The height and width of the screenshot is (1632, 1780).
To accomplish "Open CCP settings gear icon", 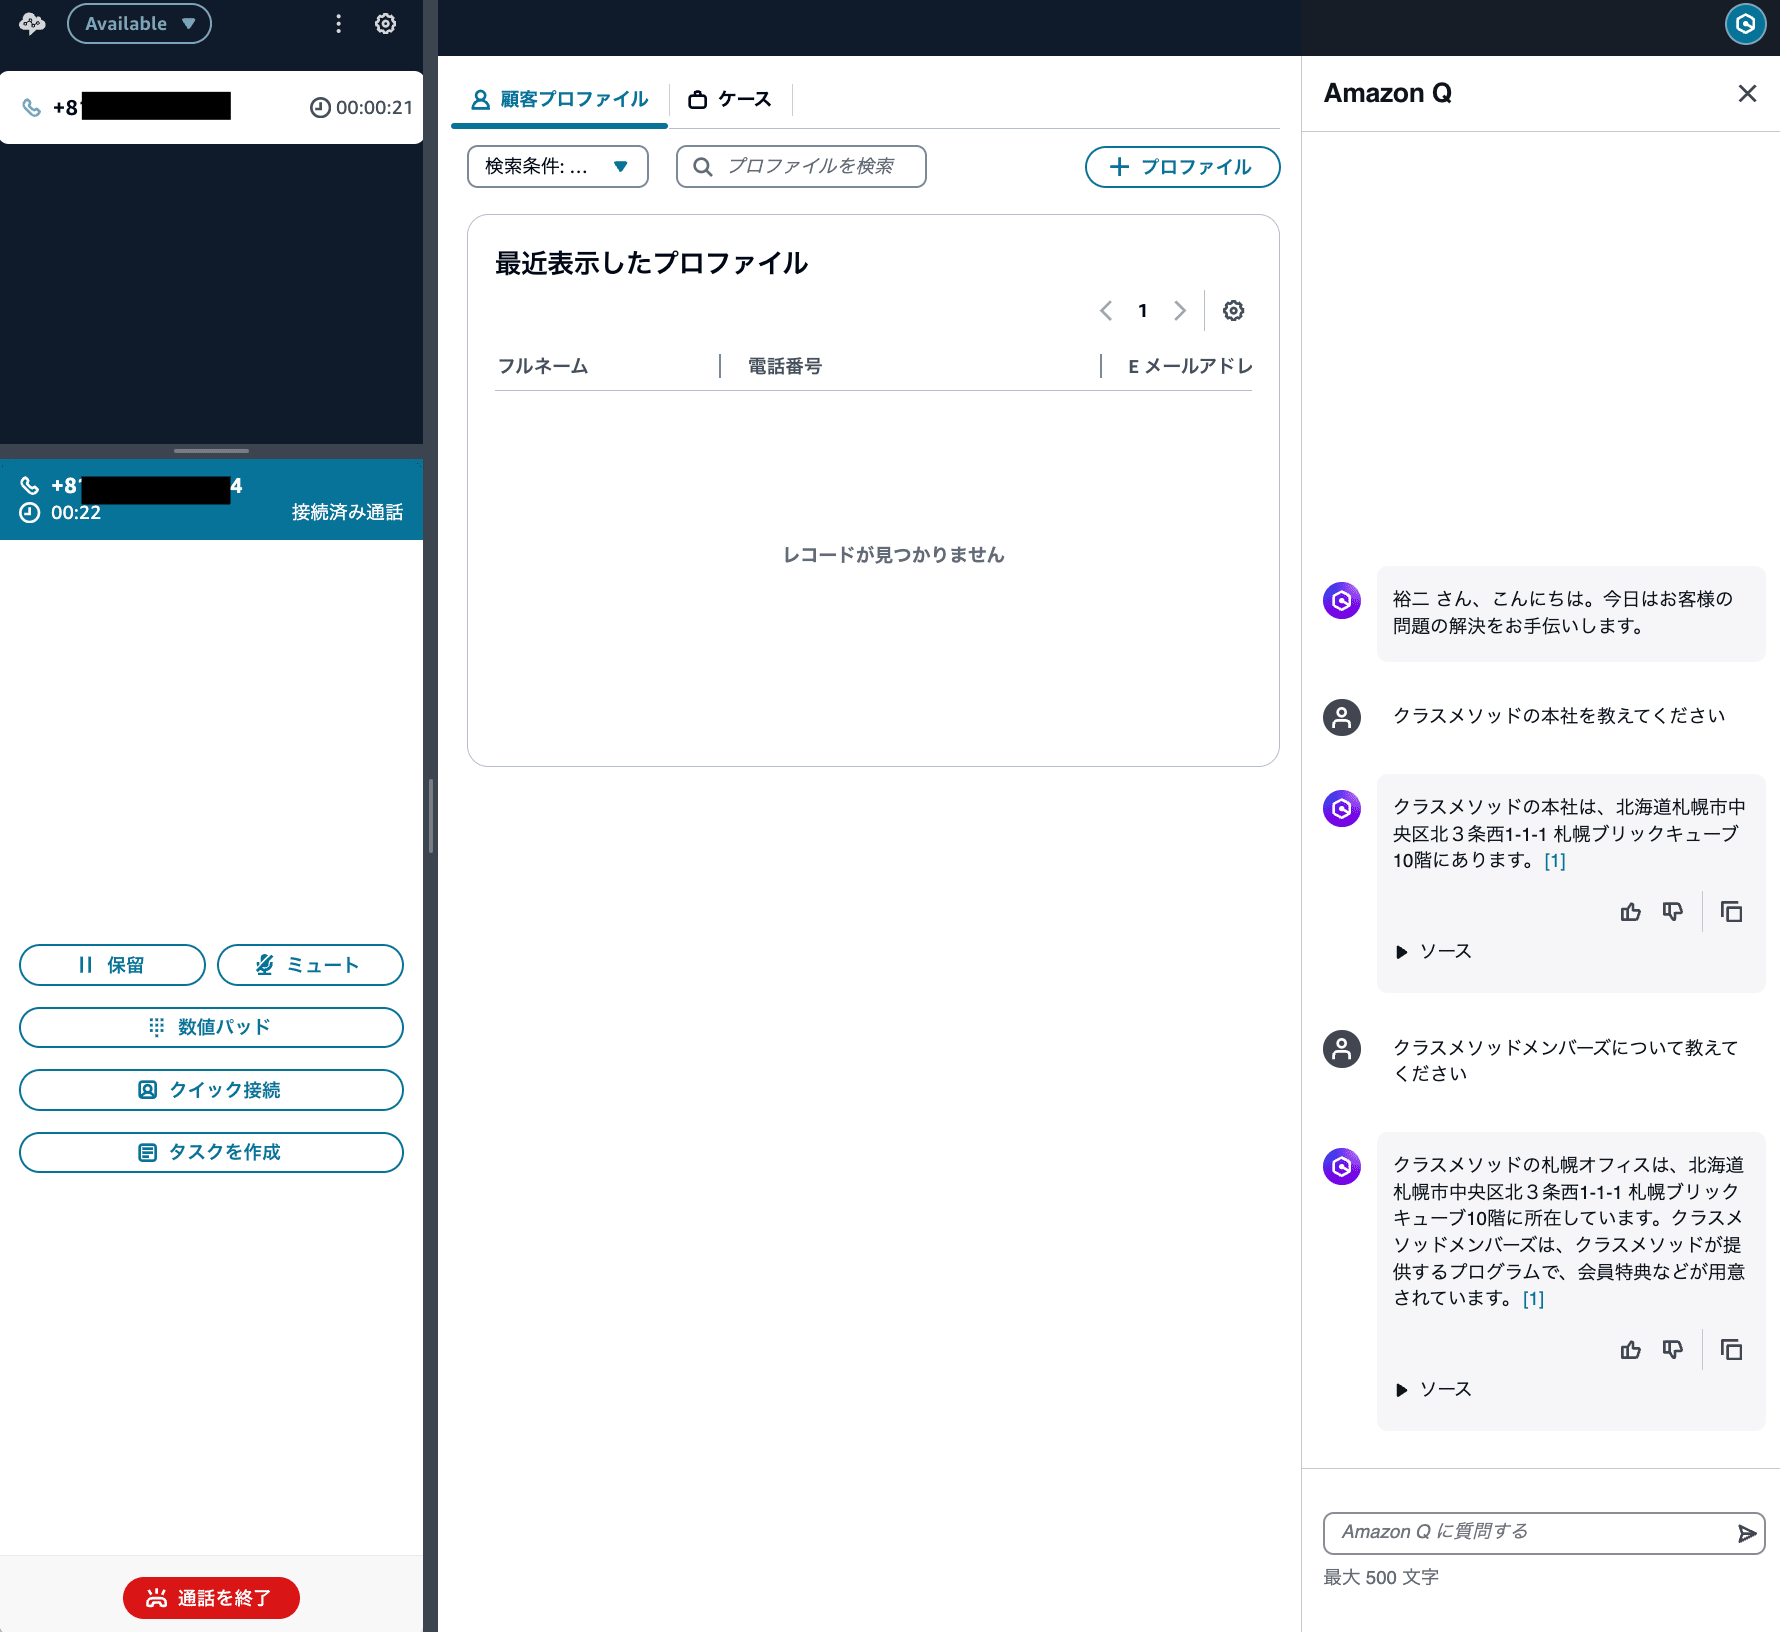I will (x=385, y=24).
